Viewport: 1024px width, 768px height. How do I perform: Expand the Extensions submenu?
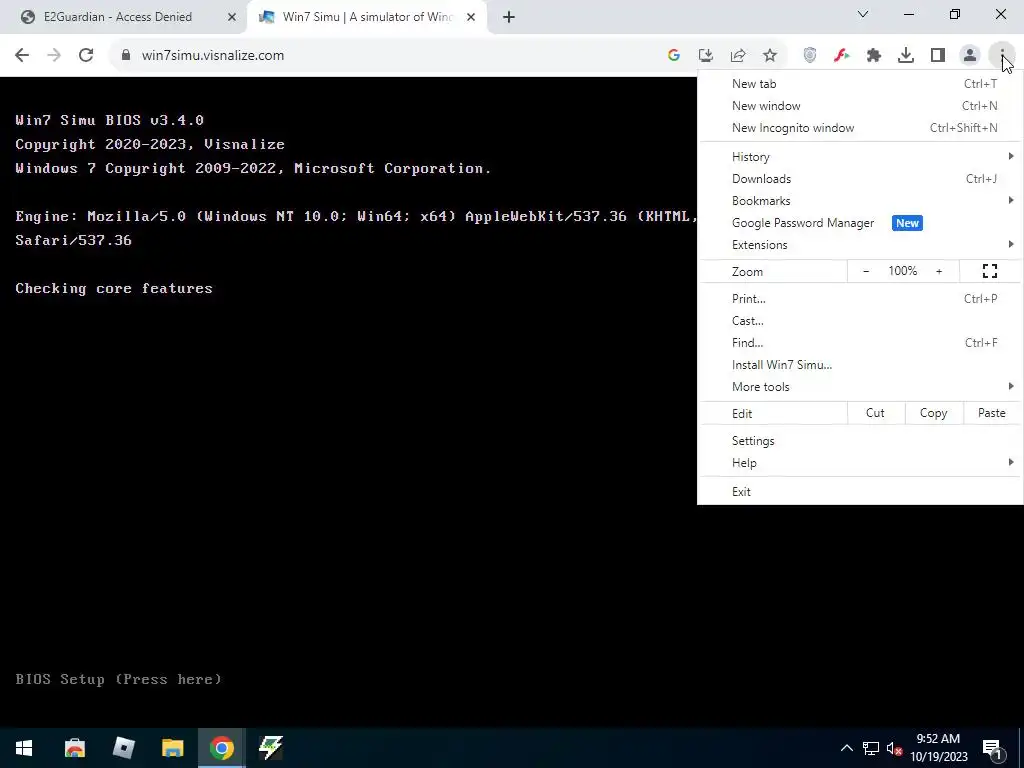point(860,245)
